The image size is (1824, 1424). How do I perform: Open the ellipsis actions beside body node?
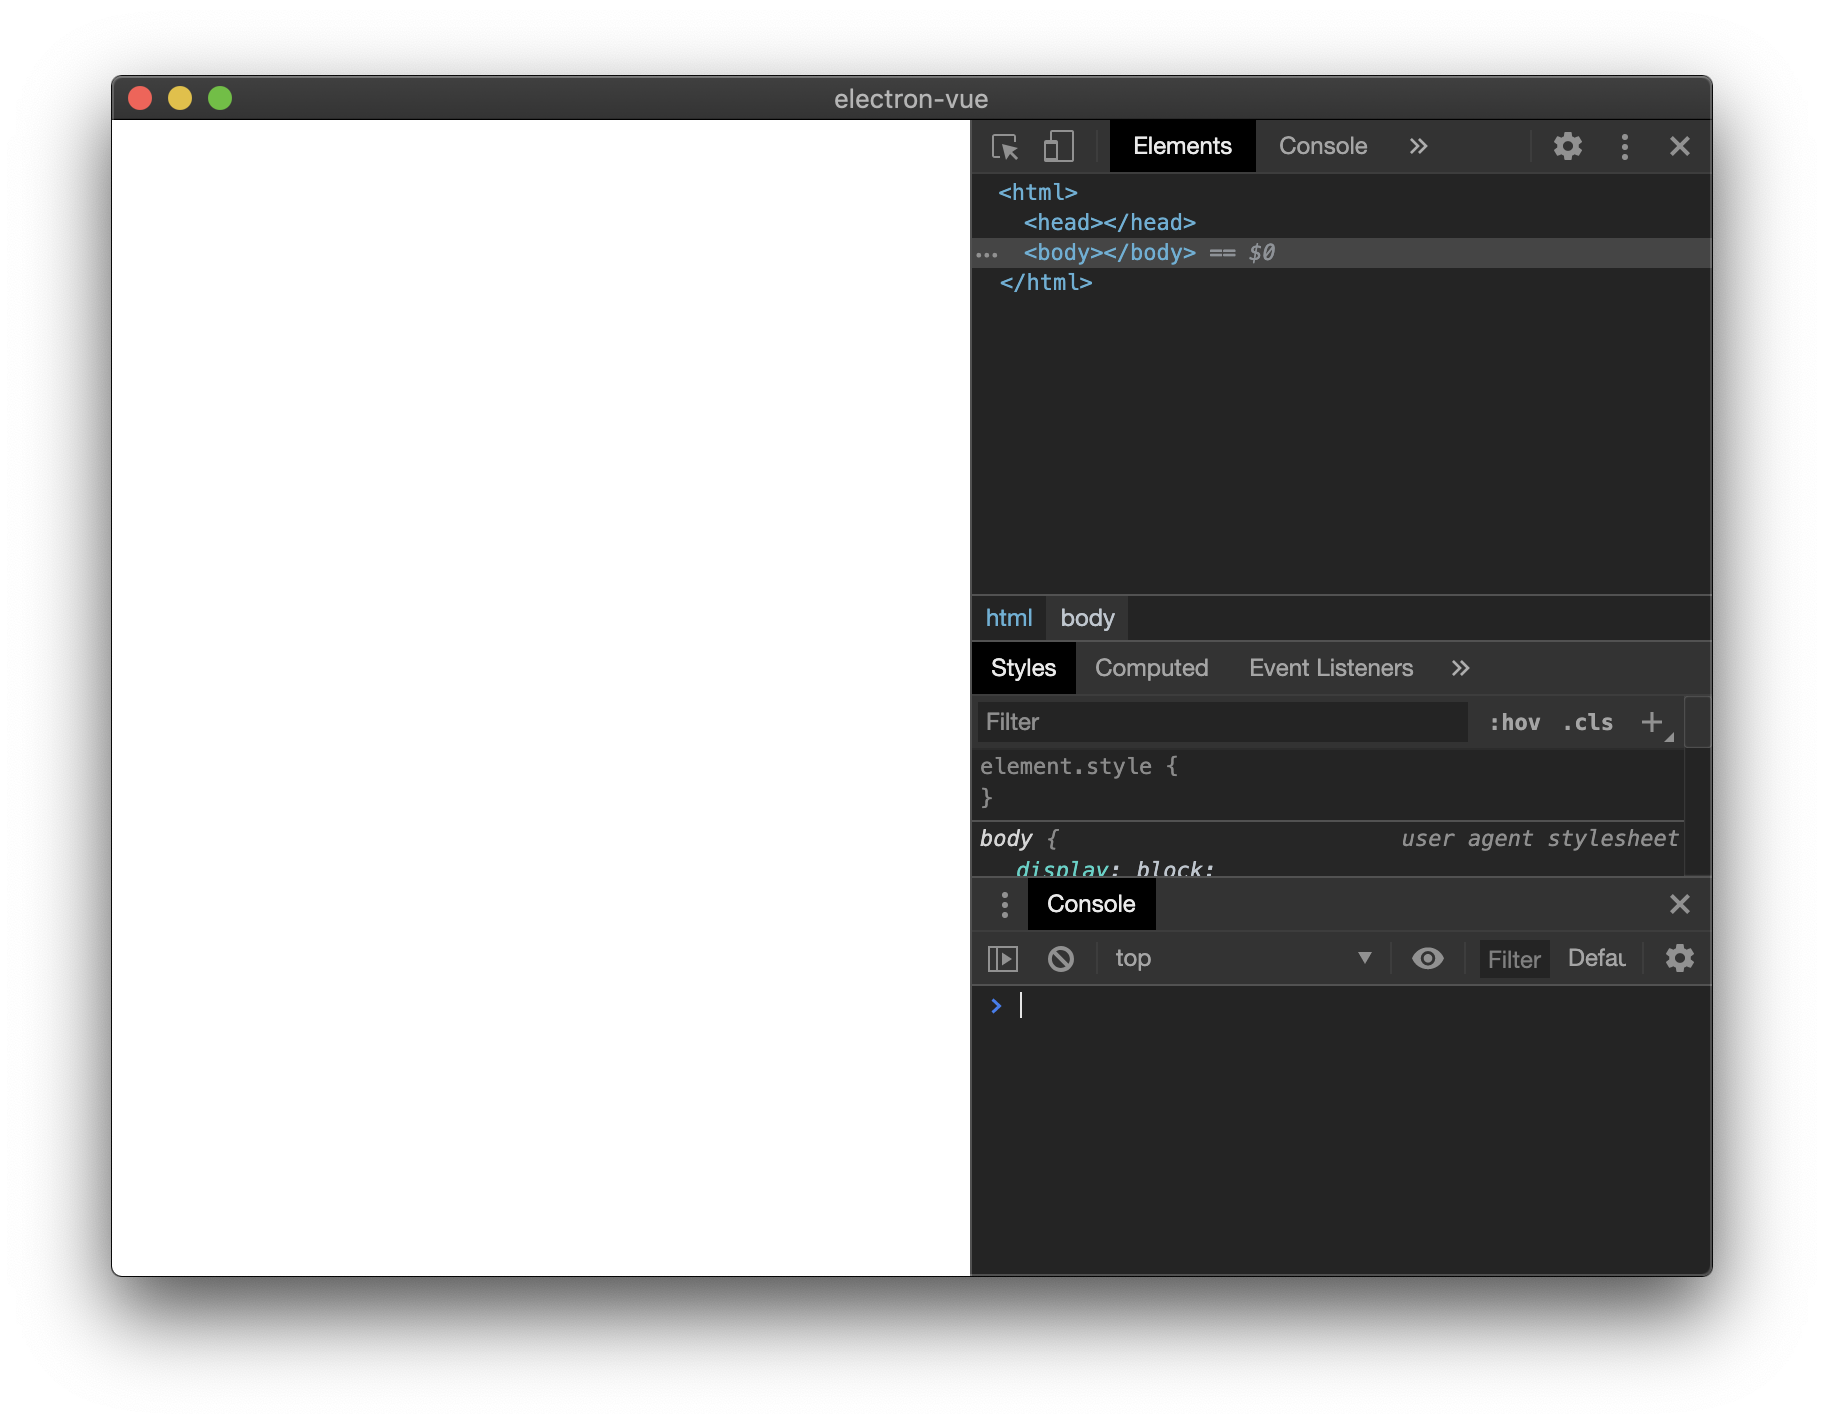(987, 254)
